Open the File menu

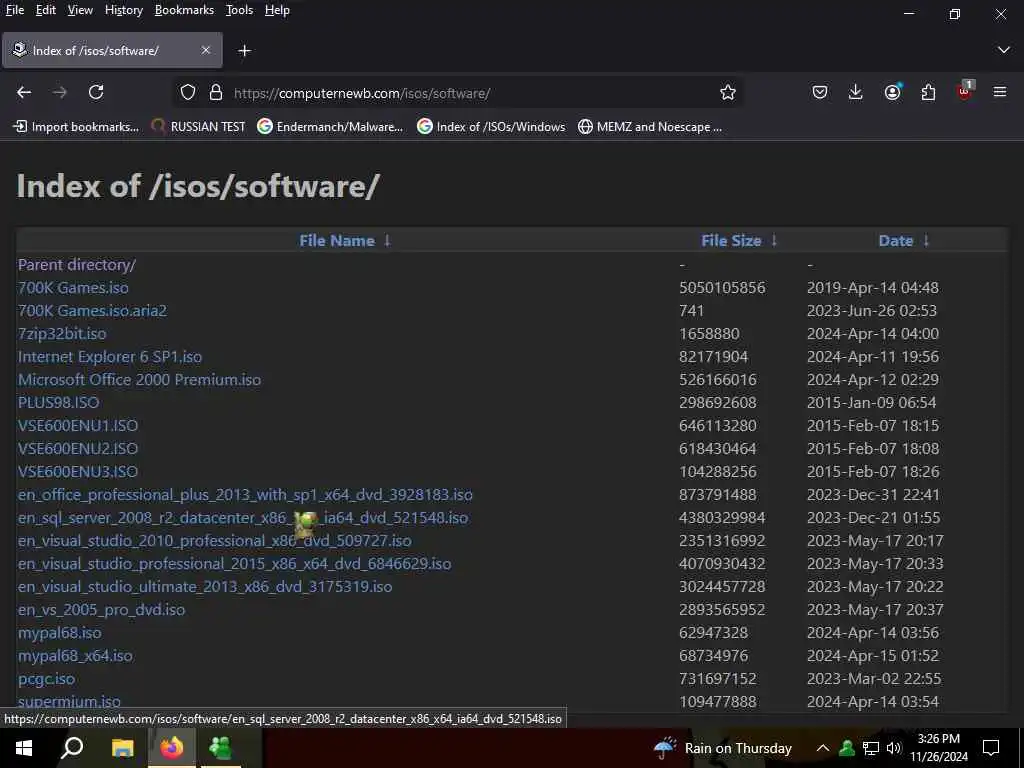click(x=14, y=10)
